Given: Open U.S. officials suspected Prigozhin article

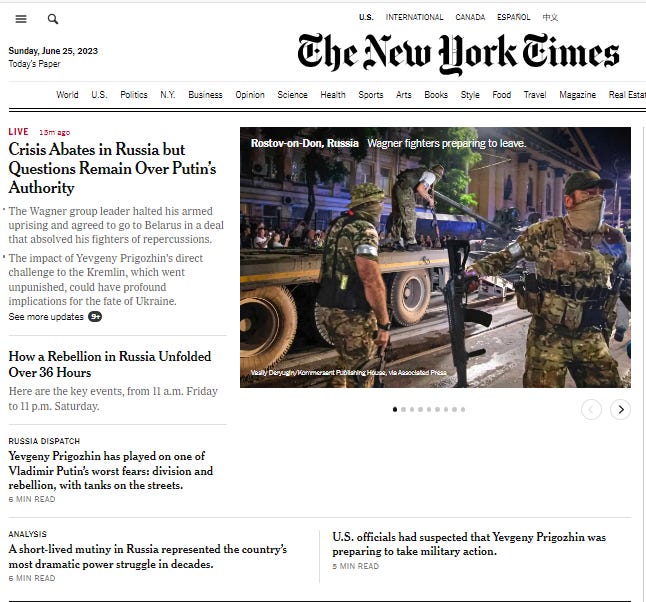Looking at the screenshot, I should pos(469,544).
